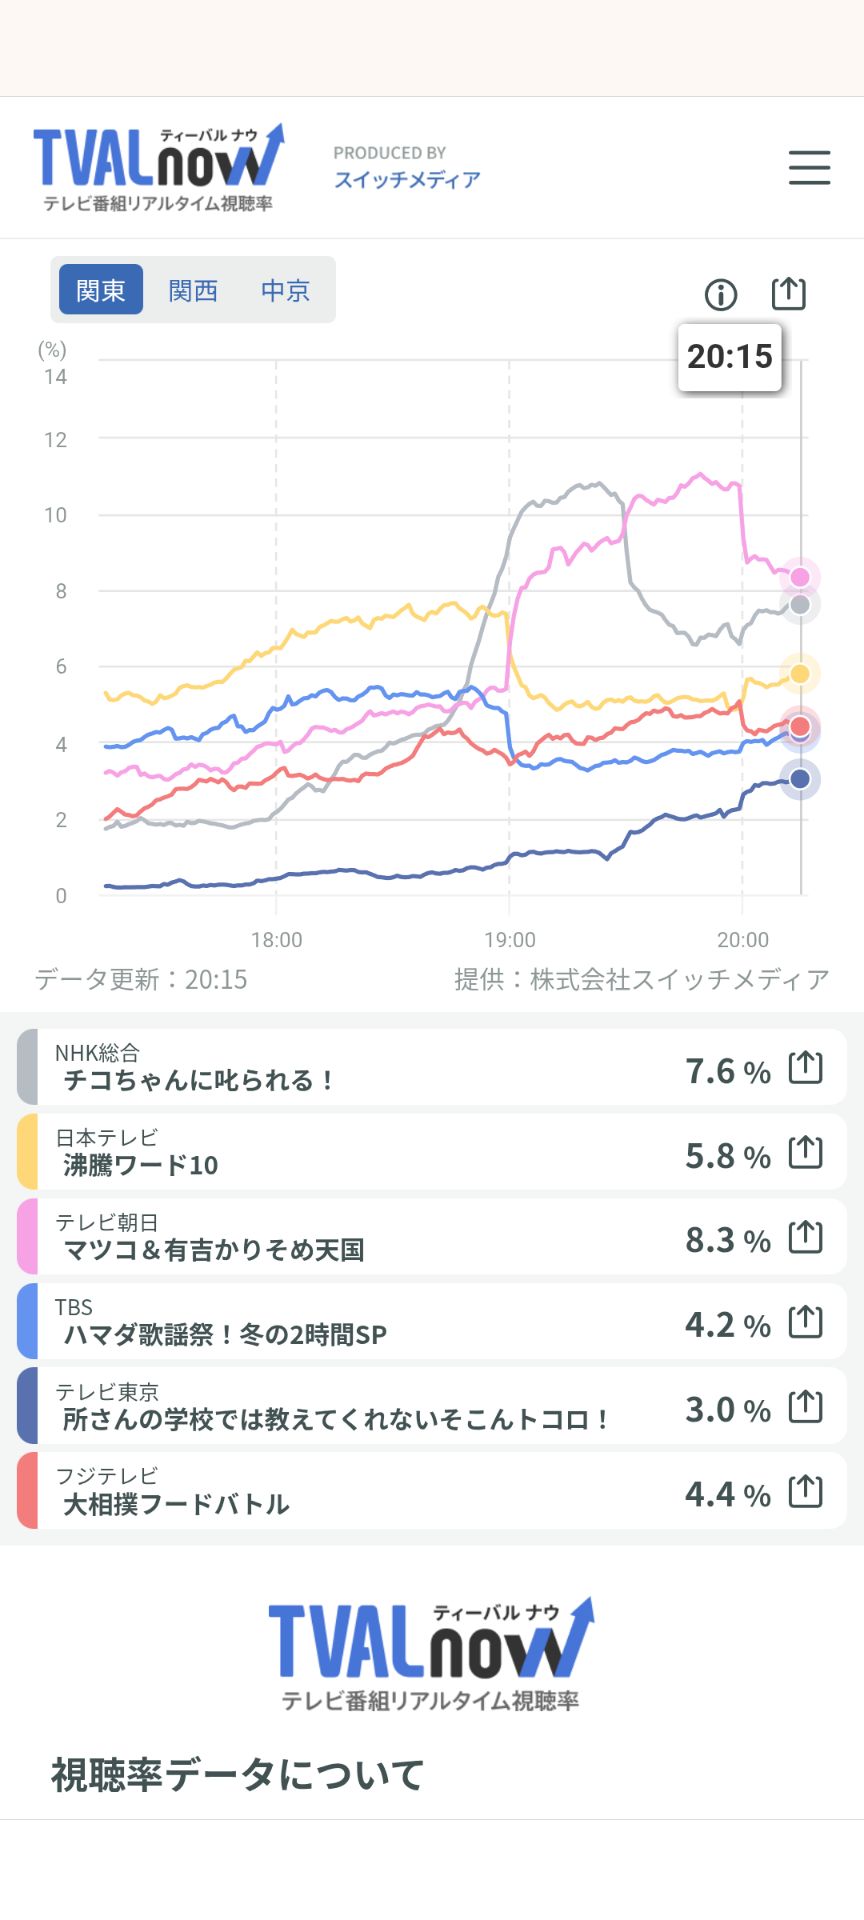864x1920 pixels.
Task: Click the share icon above the chart
Action: (789, 293)
